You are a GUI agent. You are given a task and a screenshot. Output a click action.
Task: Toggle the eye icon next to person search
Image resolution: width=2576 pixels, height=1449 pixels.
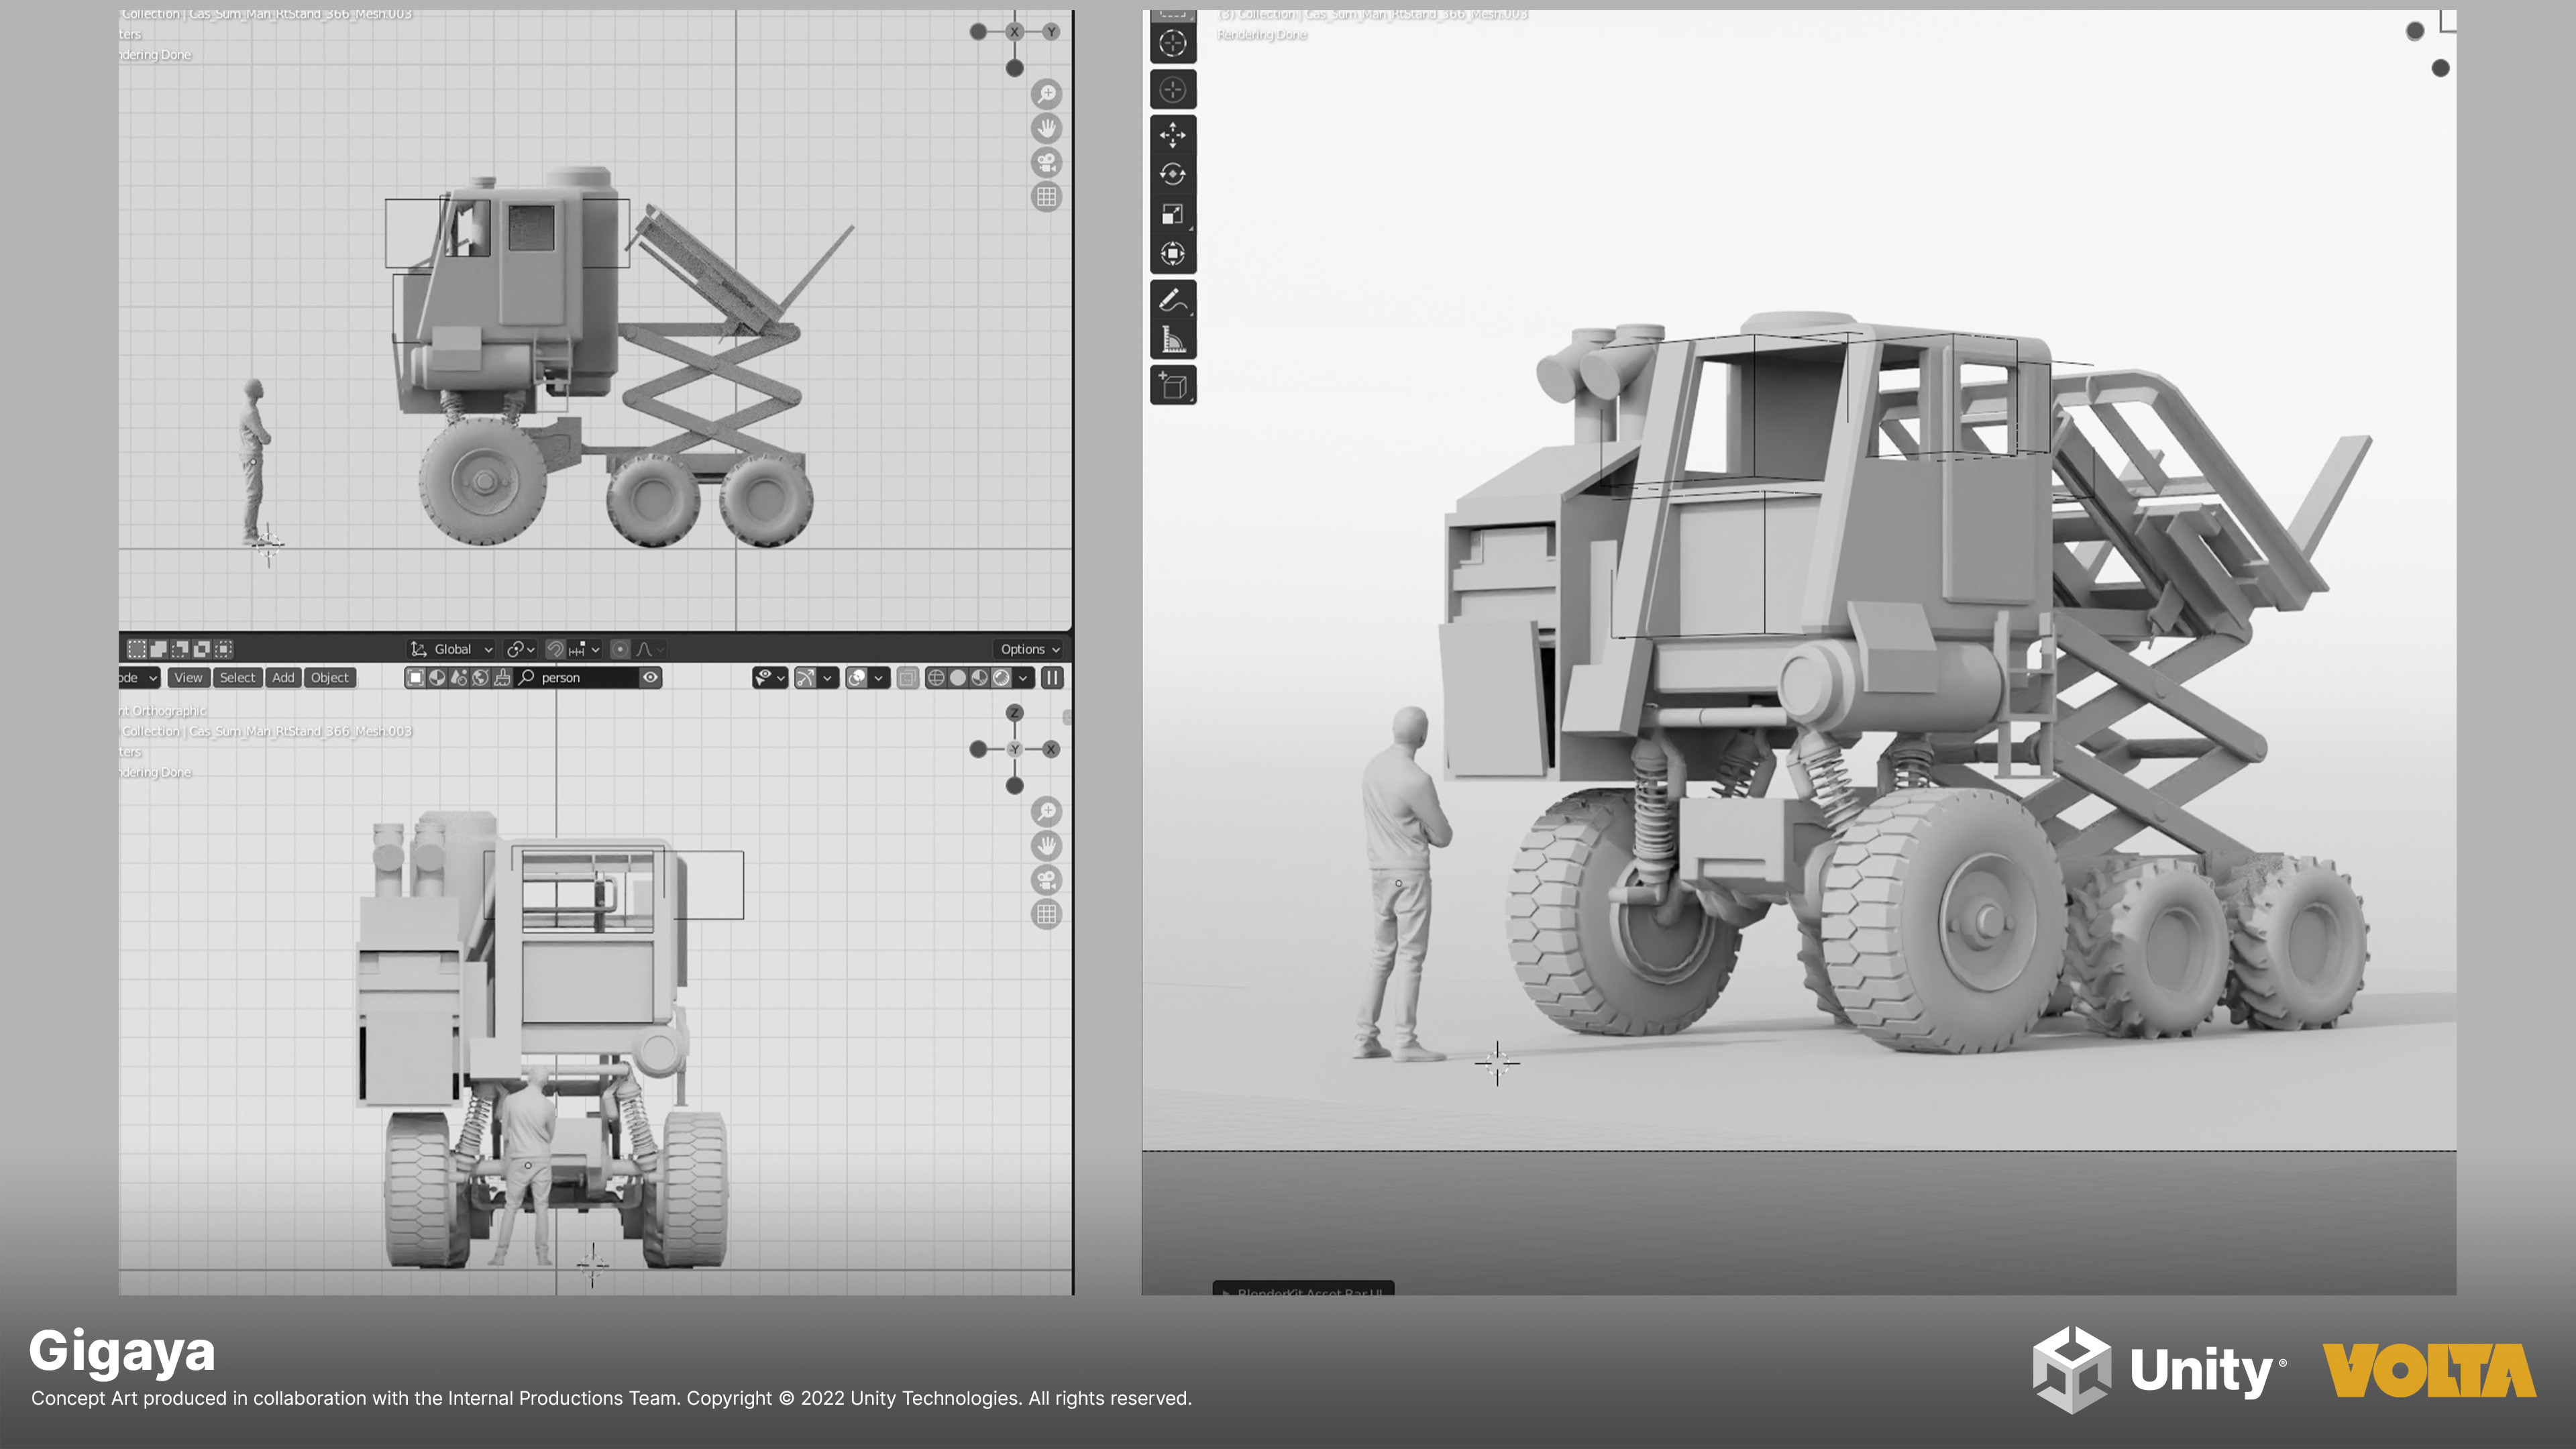click(651, 678)
